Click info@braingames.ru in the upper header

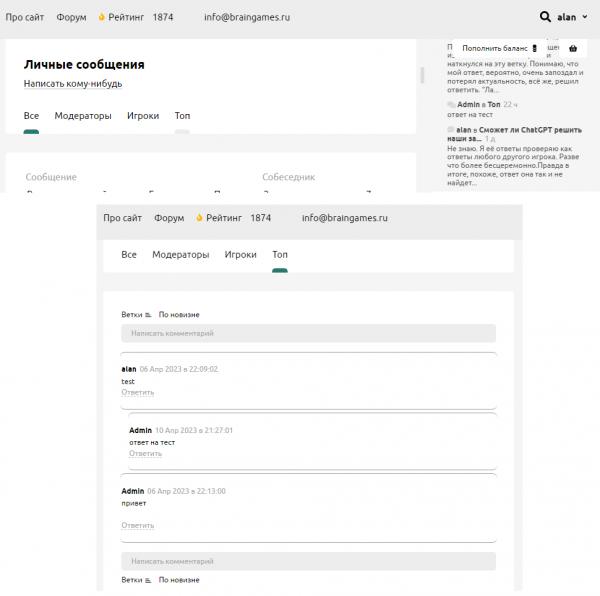[247, 17]
